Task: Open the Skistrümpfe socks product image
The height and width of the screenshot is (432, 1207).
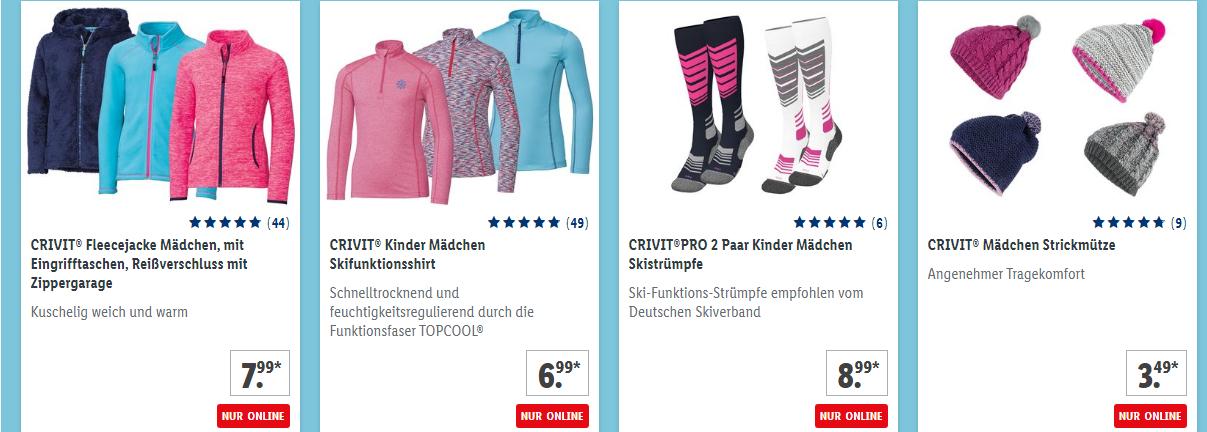Action: click(x=758, y=104)
